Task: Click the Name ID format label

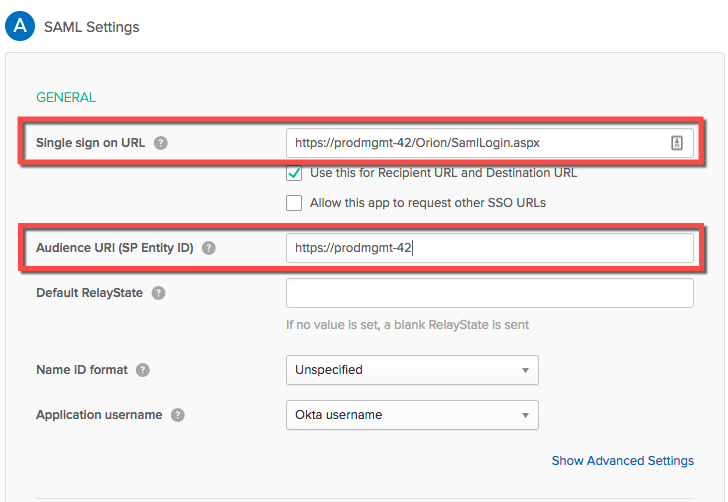Action: pos(82,370)
